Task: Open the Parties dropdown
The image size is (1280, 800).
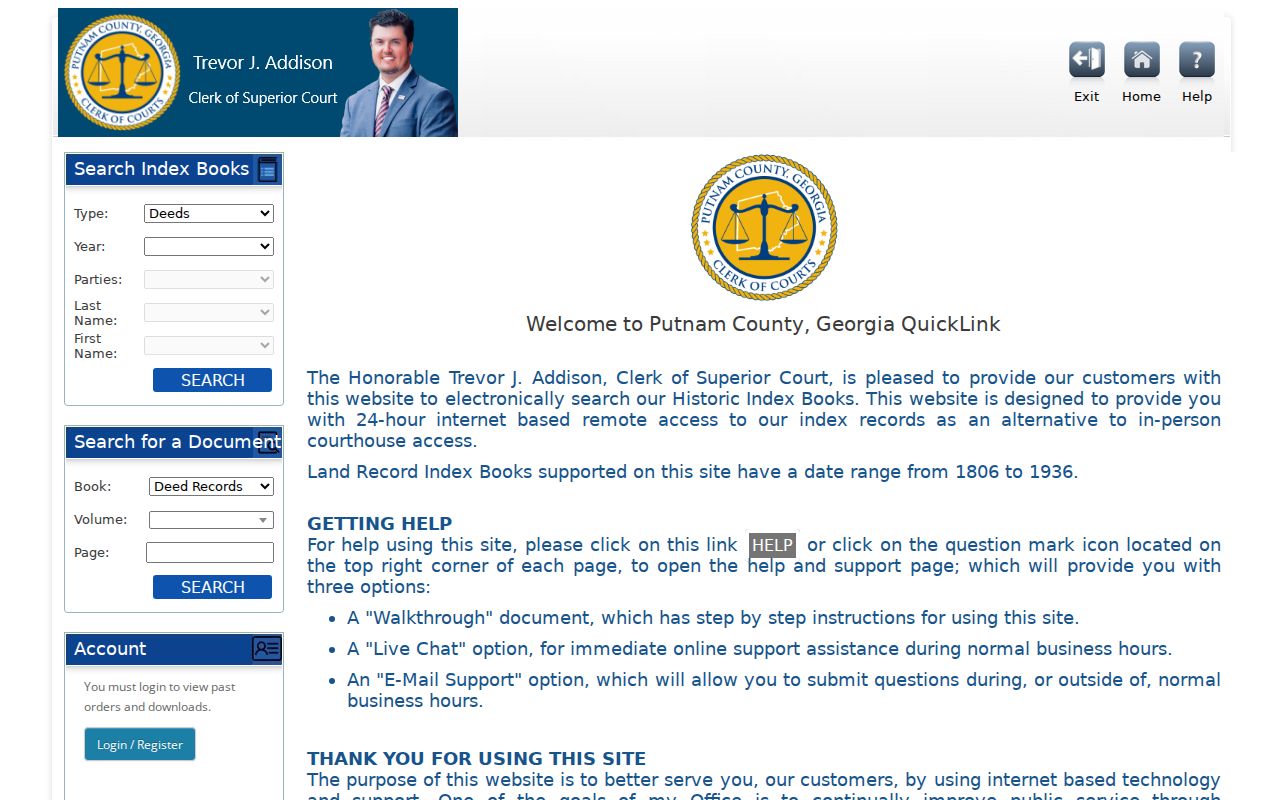Action: [x=209, y=279]
